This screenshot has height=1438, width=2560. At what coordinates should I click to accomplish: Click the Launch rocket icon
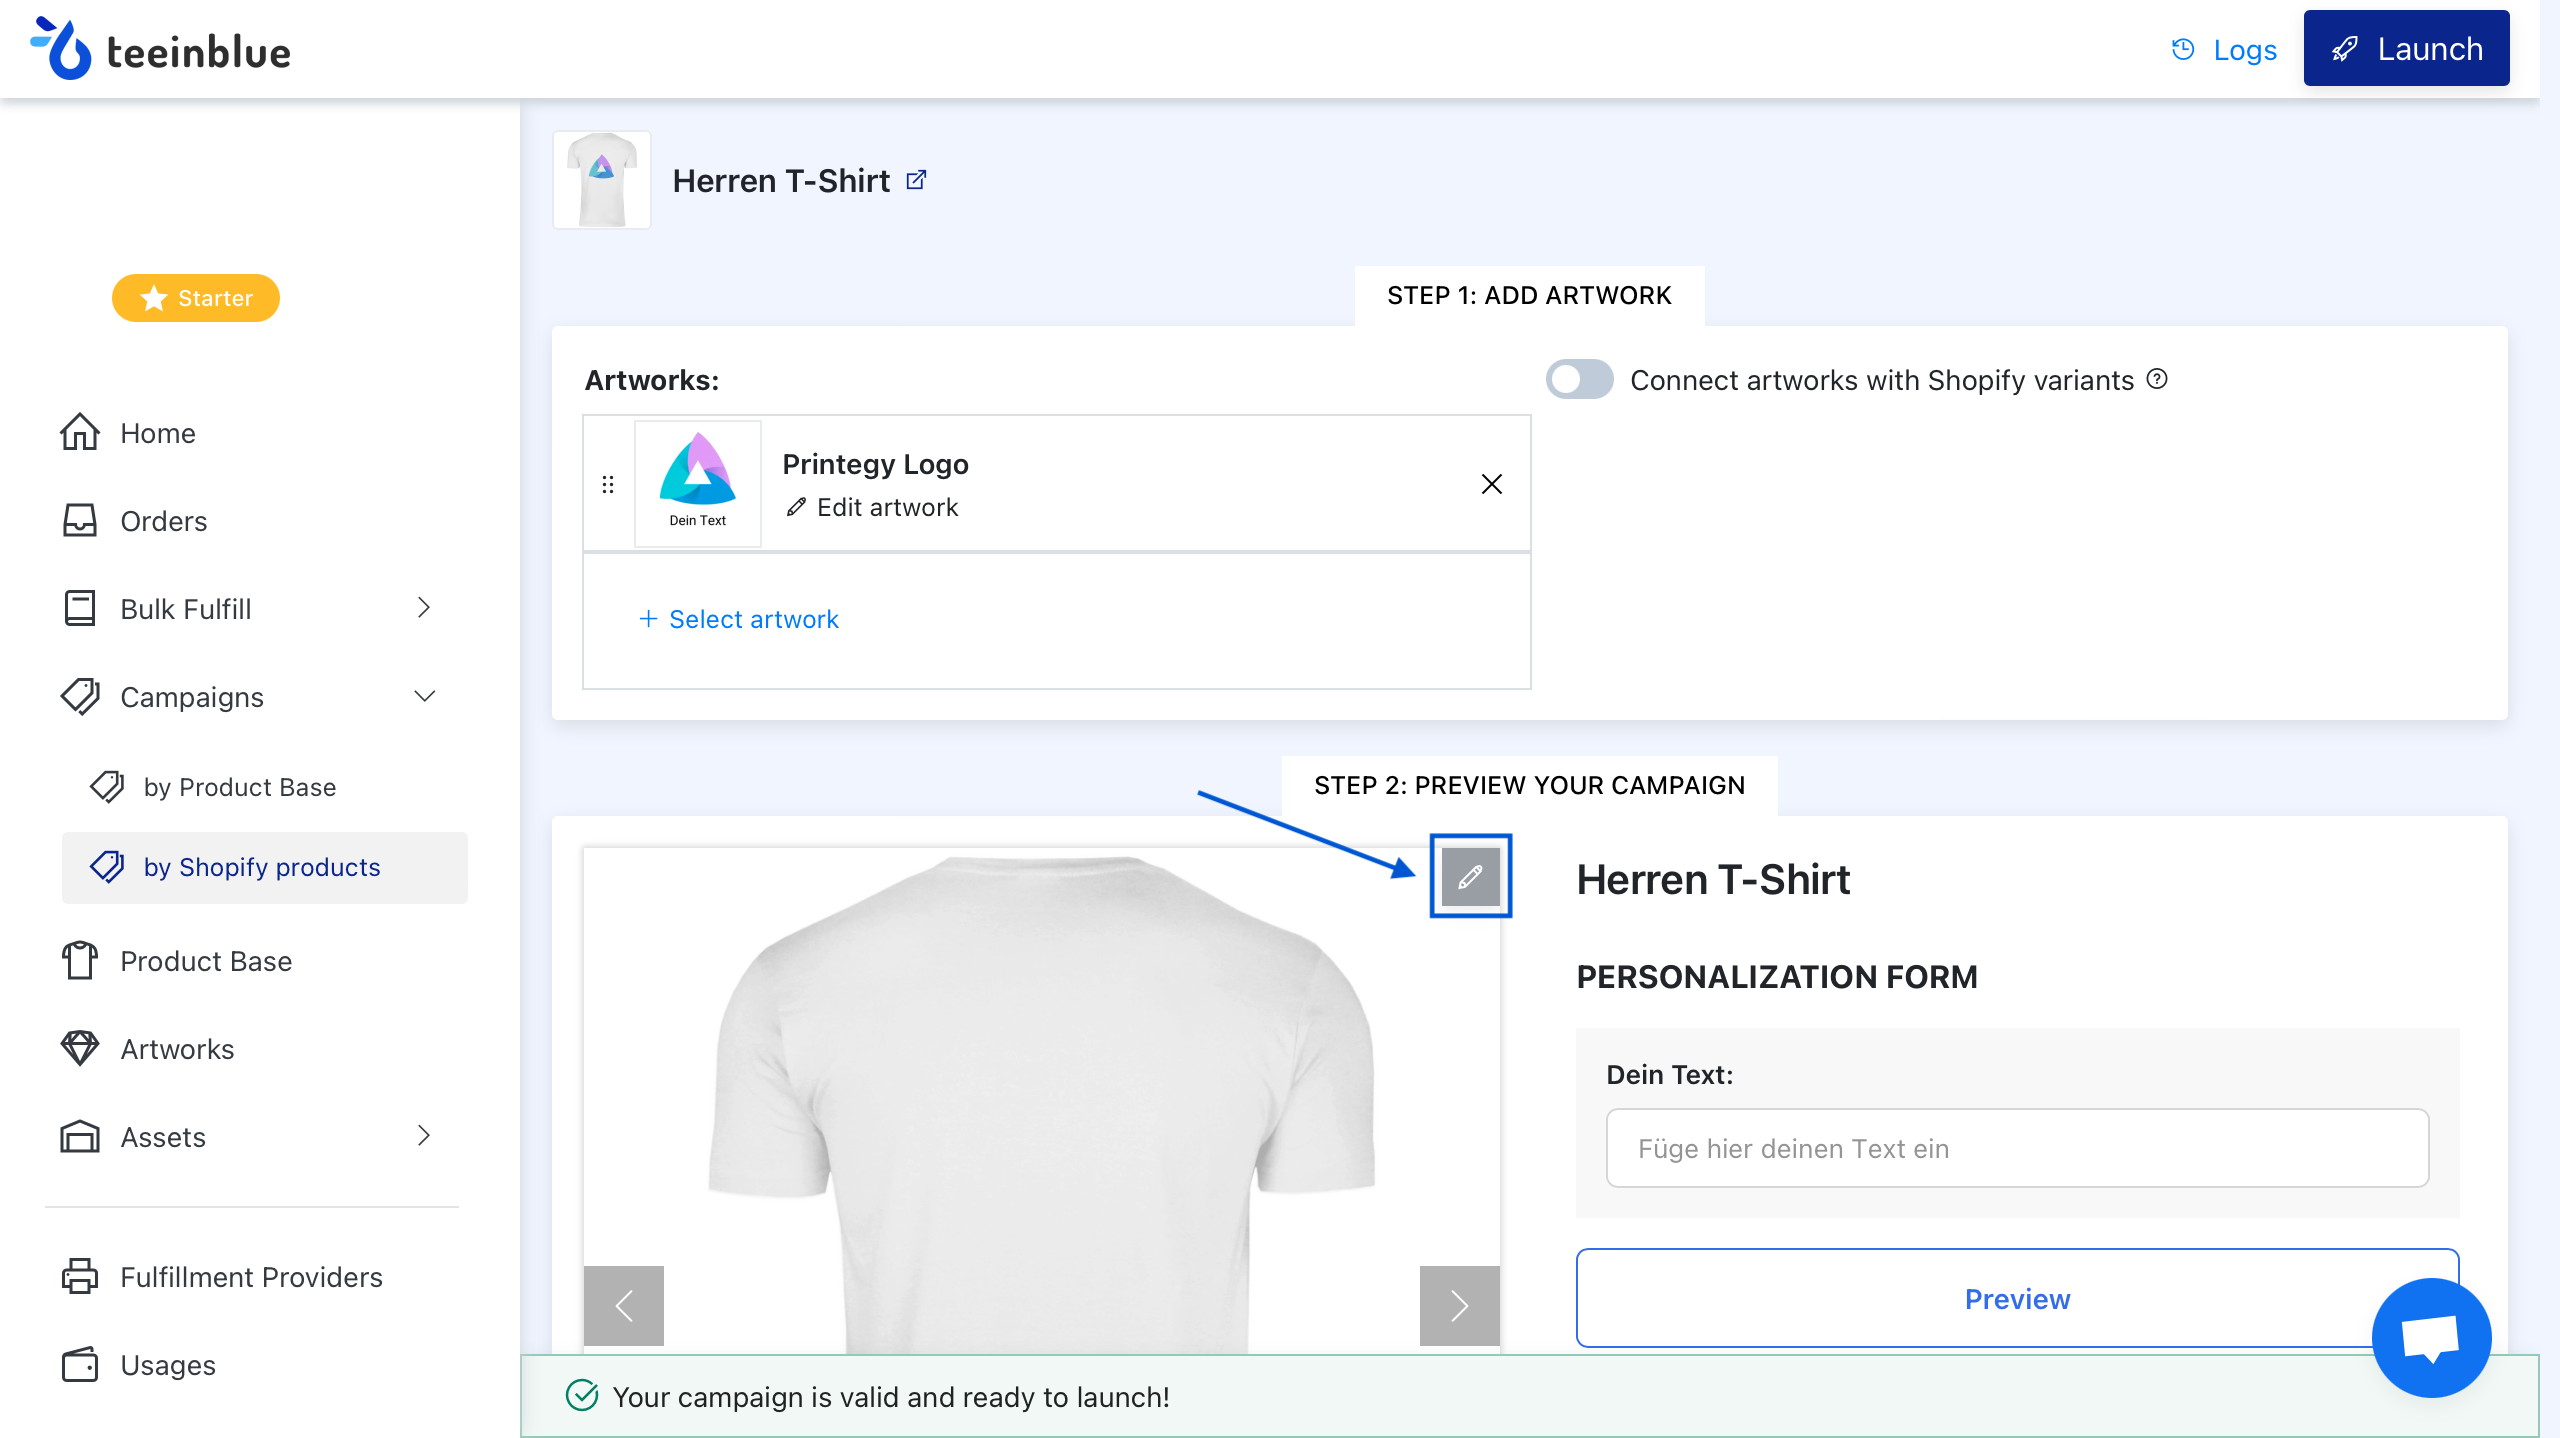coord(2345,49)
